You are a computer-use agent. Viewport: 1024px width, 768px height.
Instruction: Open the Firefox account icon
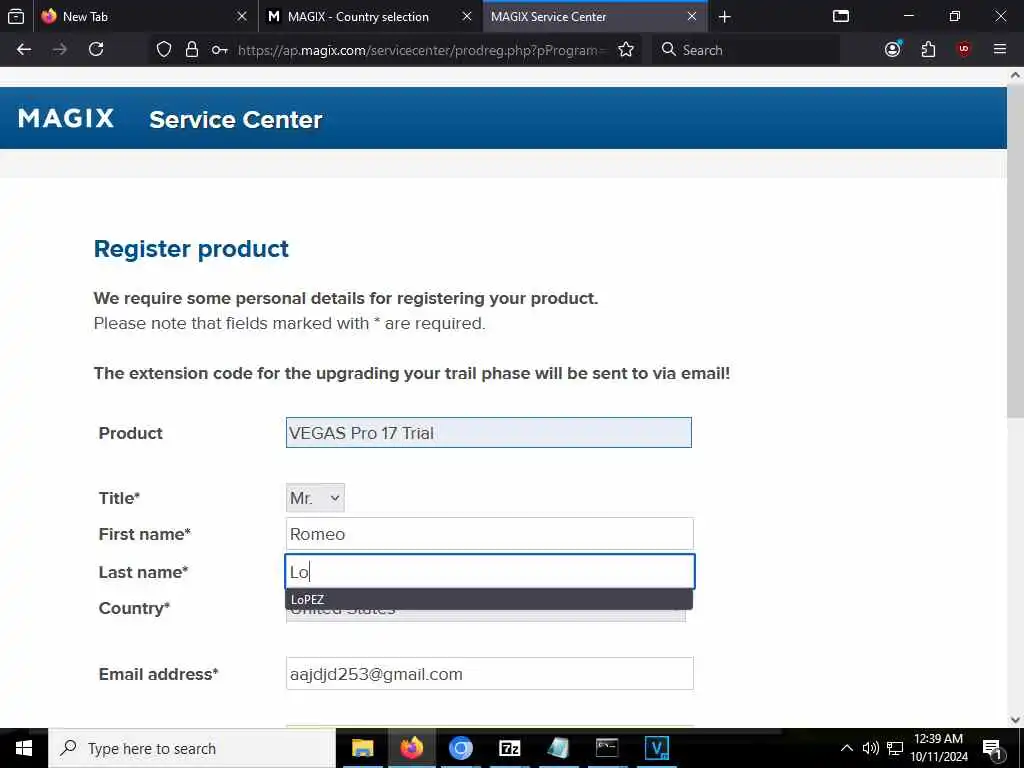893,50
